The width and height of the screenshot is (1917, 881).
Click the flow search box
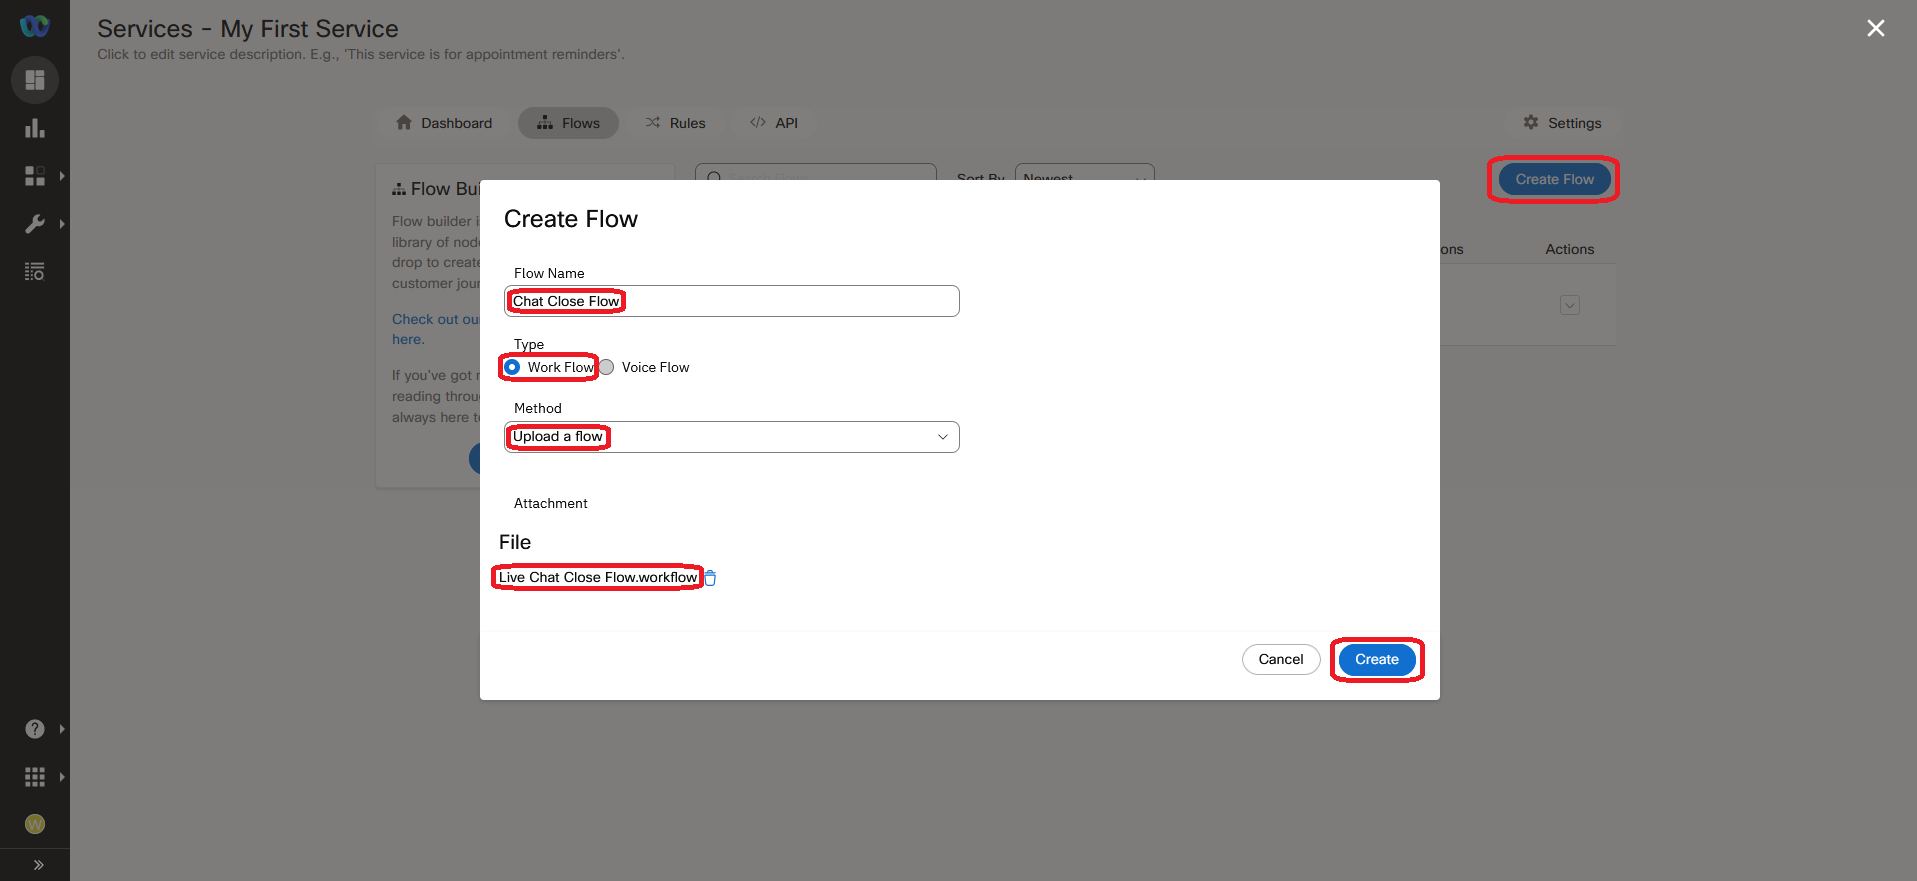tap(816, 172)
